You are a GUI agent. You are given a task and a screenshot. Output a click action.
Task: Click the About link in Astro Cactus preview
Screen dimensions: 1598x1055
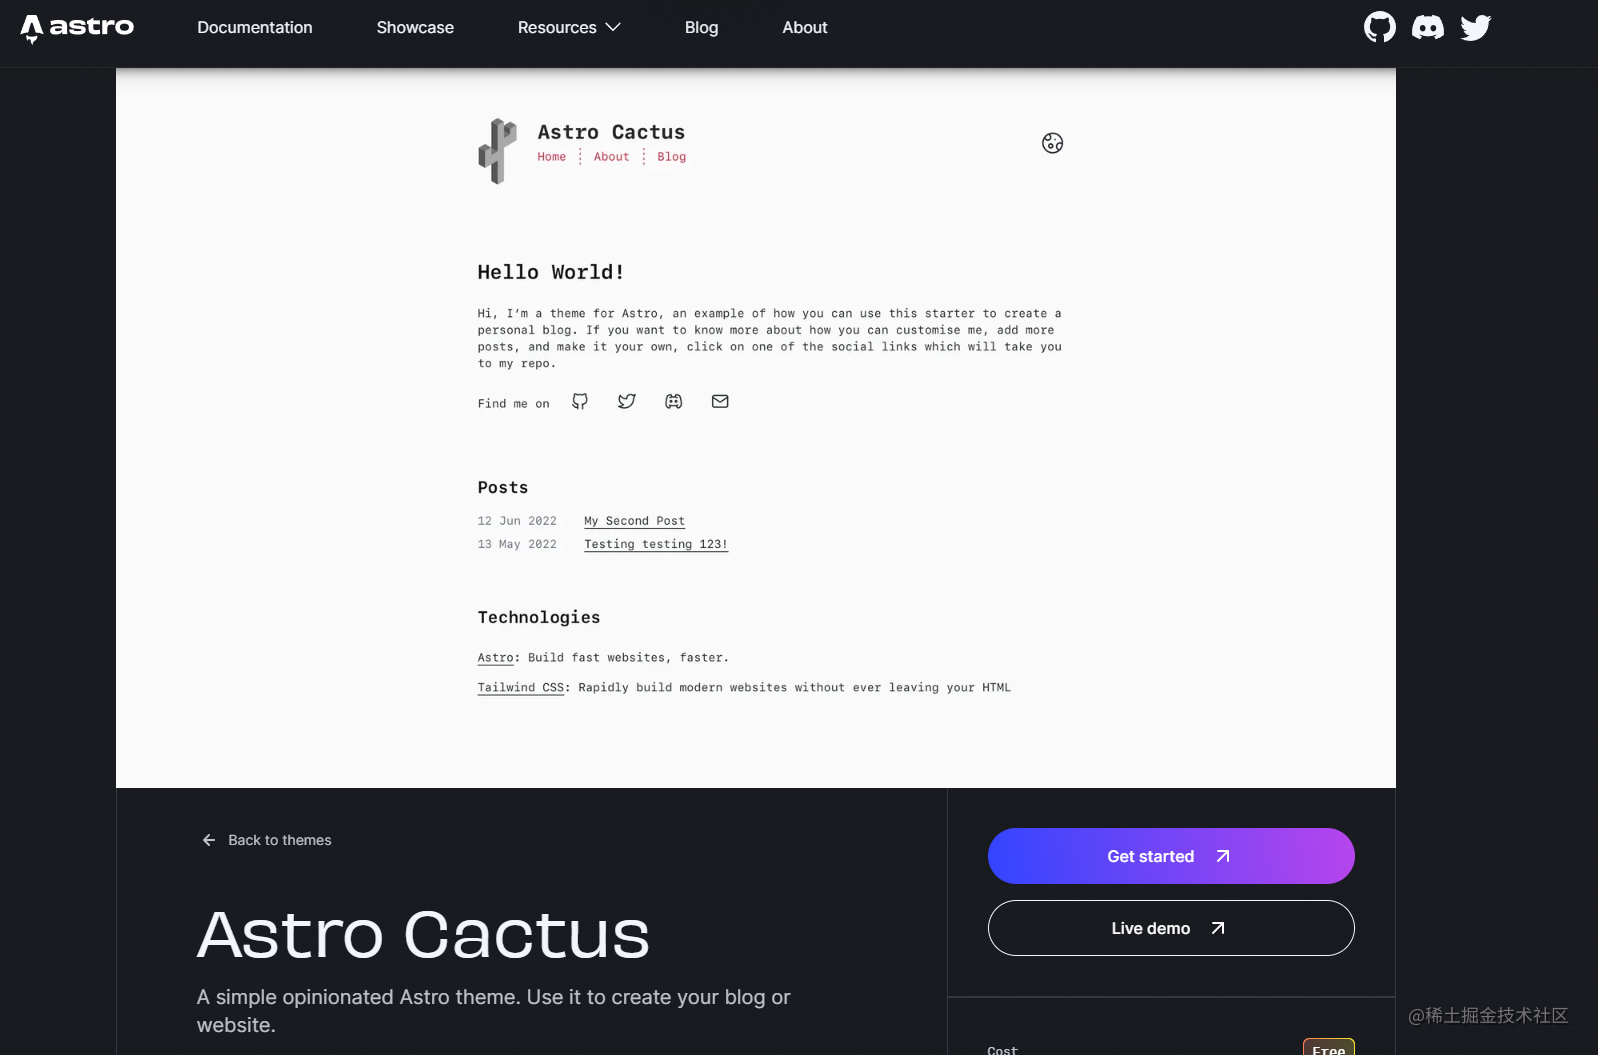pos(612,157)
